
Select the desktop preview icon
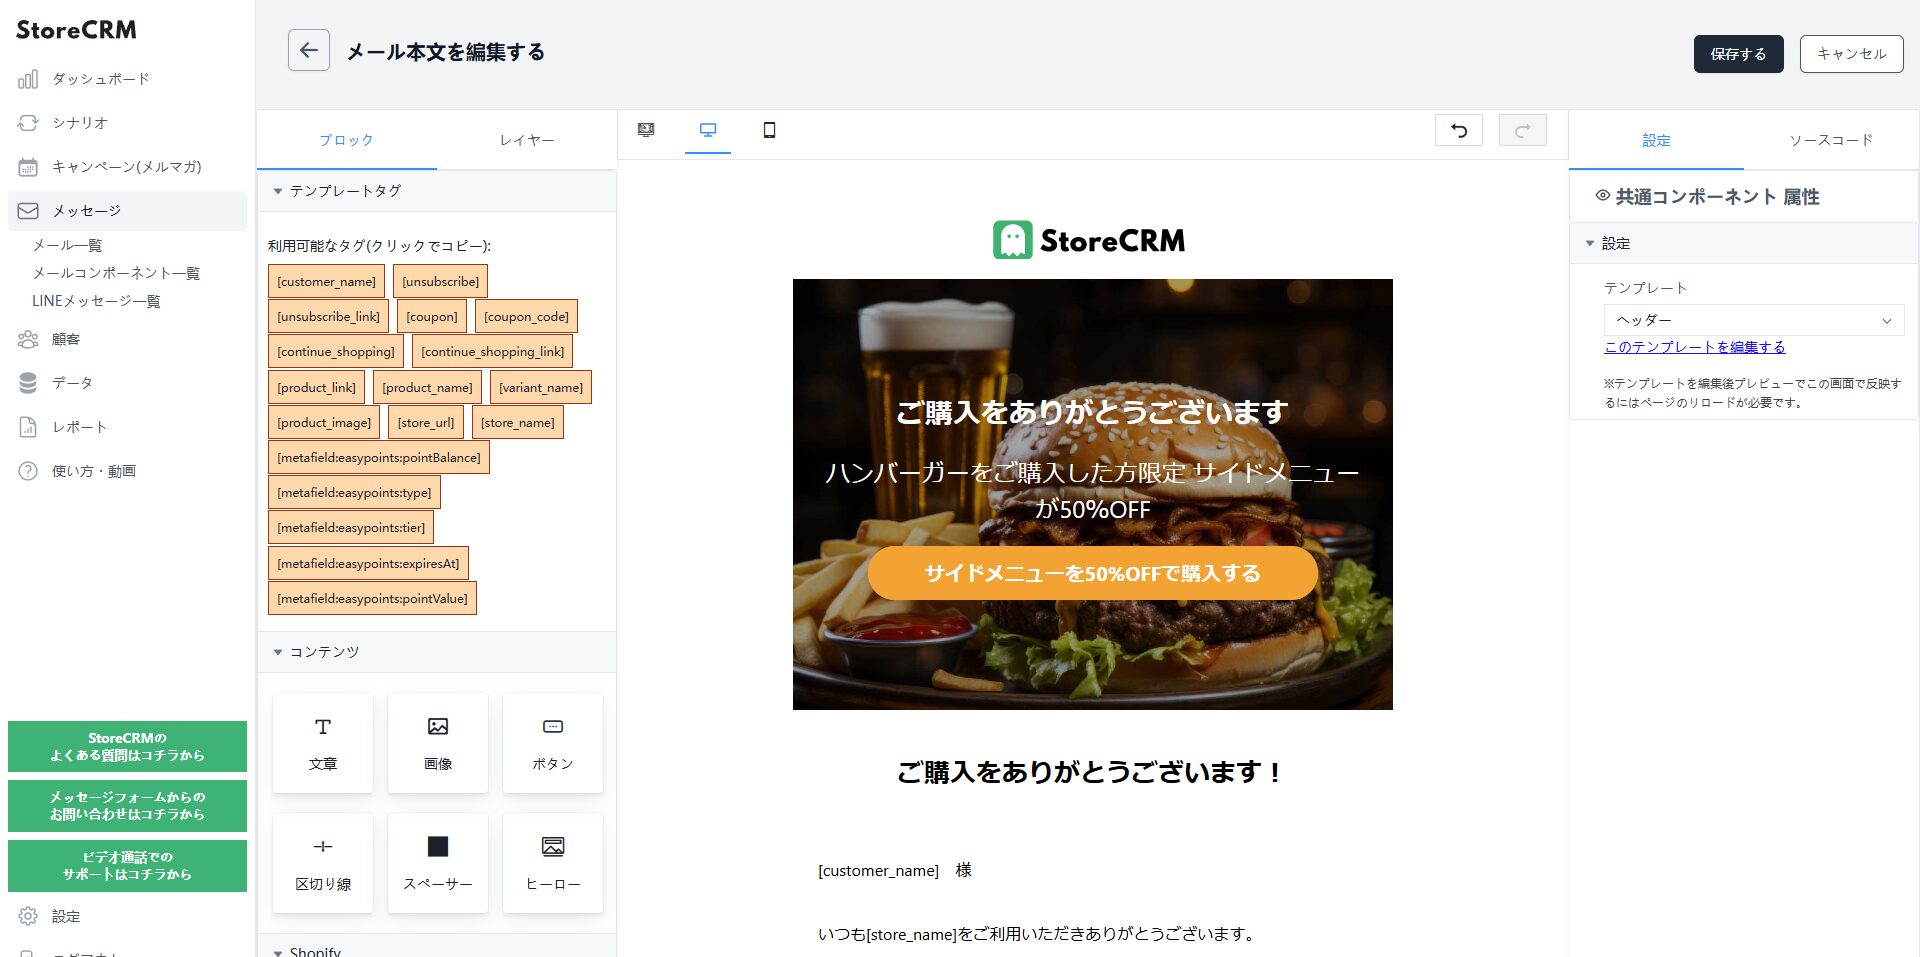click(708, 130)
